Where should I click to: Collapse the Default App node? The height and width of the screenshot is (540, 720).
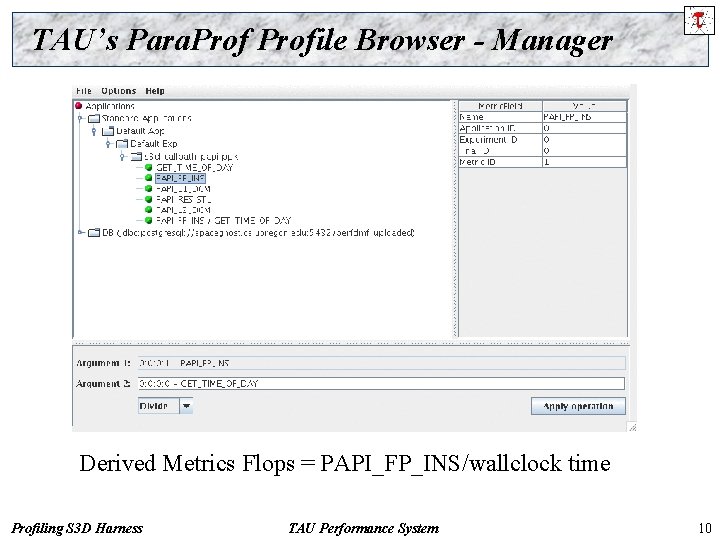tap(94, 131)
